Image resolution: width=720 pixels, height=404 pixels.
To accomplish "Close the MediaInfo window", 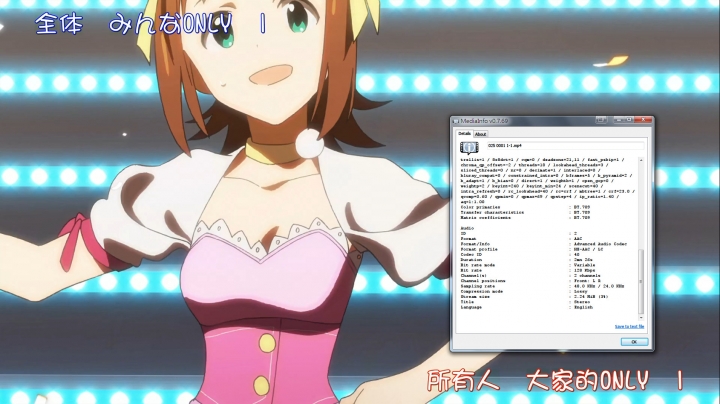I will coord(643,120).
